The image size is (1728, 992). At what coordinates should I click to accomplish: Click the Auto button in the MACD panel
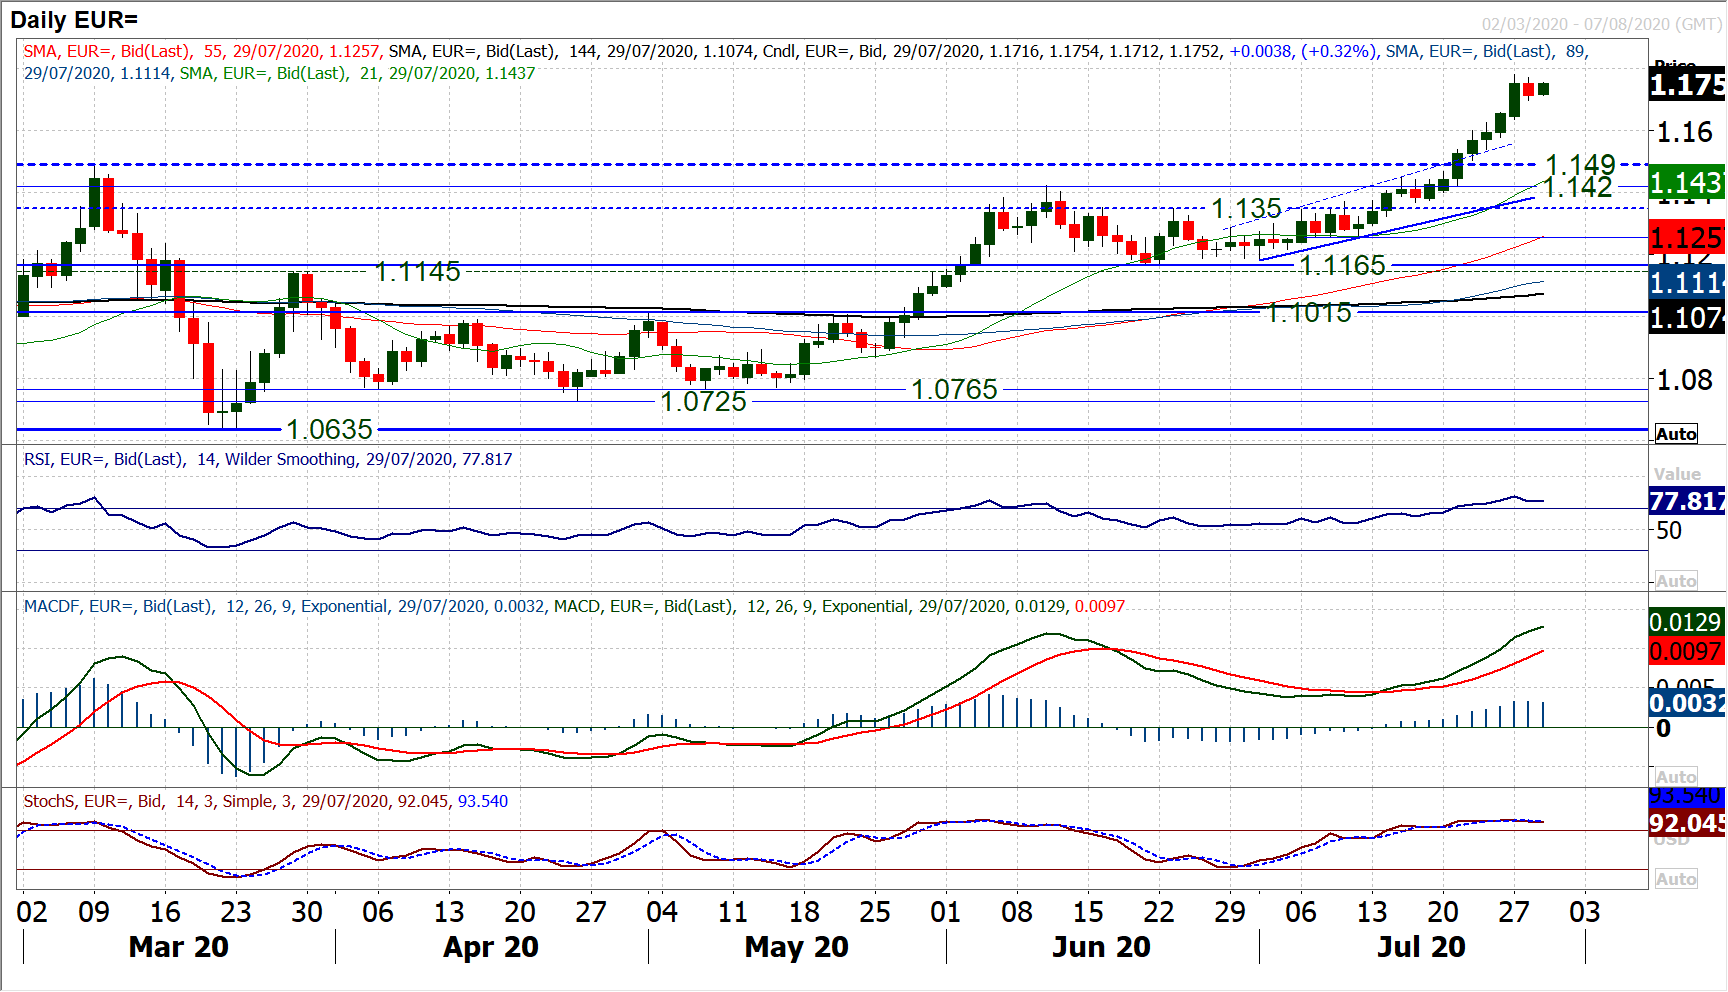point(1676,776)
